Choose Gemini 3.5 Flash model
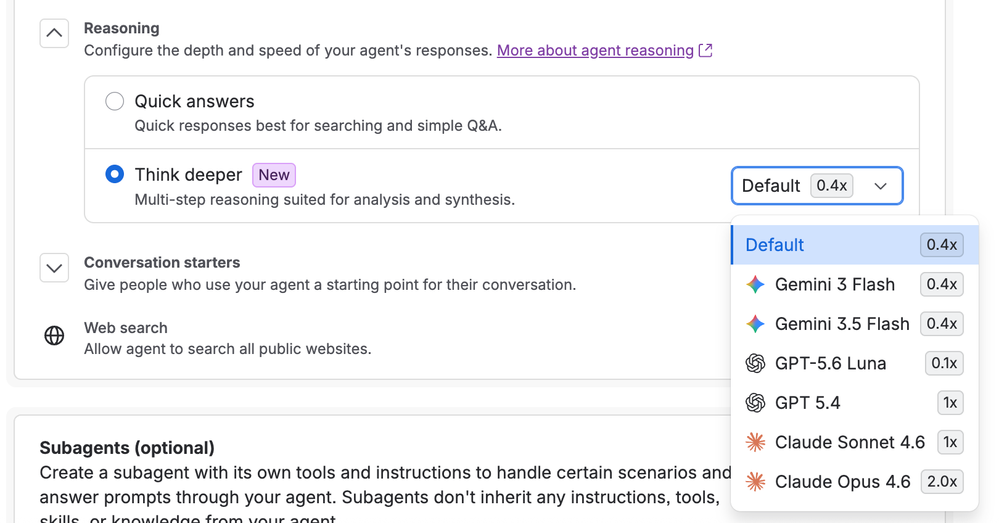Image resolution: width=999 pixels, height=523 pixels. point(854,324)
